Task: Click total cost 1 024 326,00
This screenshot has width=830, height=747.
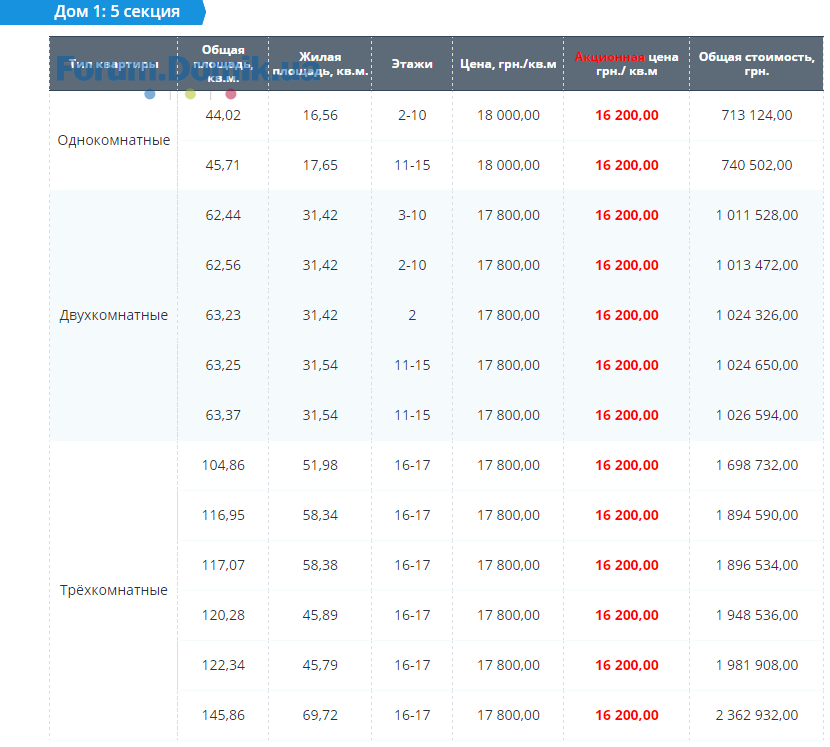Action: 756,316
